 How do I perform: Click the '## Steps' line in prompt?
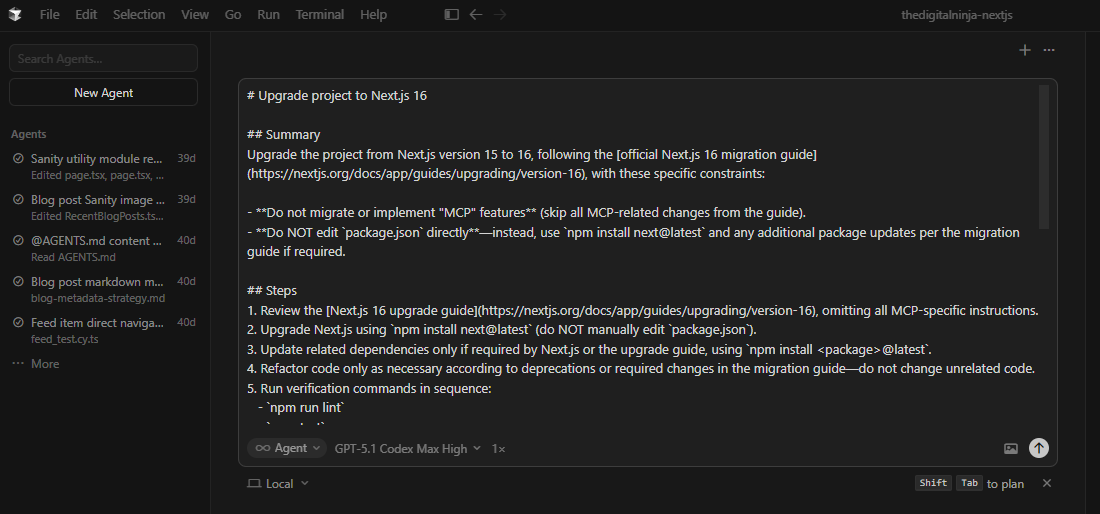271,290
